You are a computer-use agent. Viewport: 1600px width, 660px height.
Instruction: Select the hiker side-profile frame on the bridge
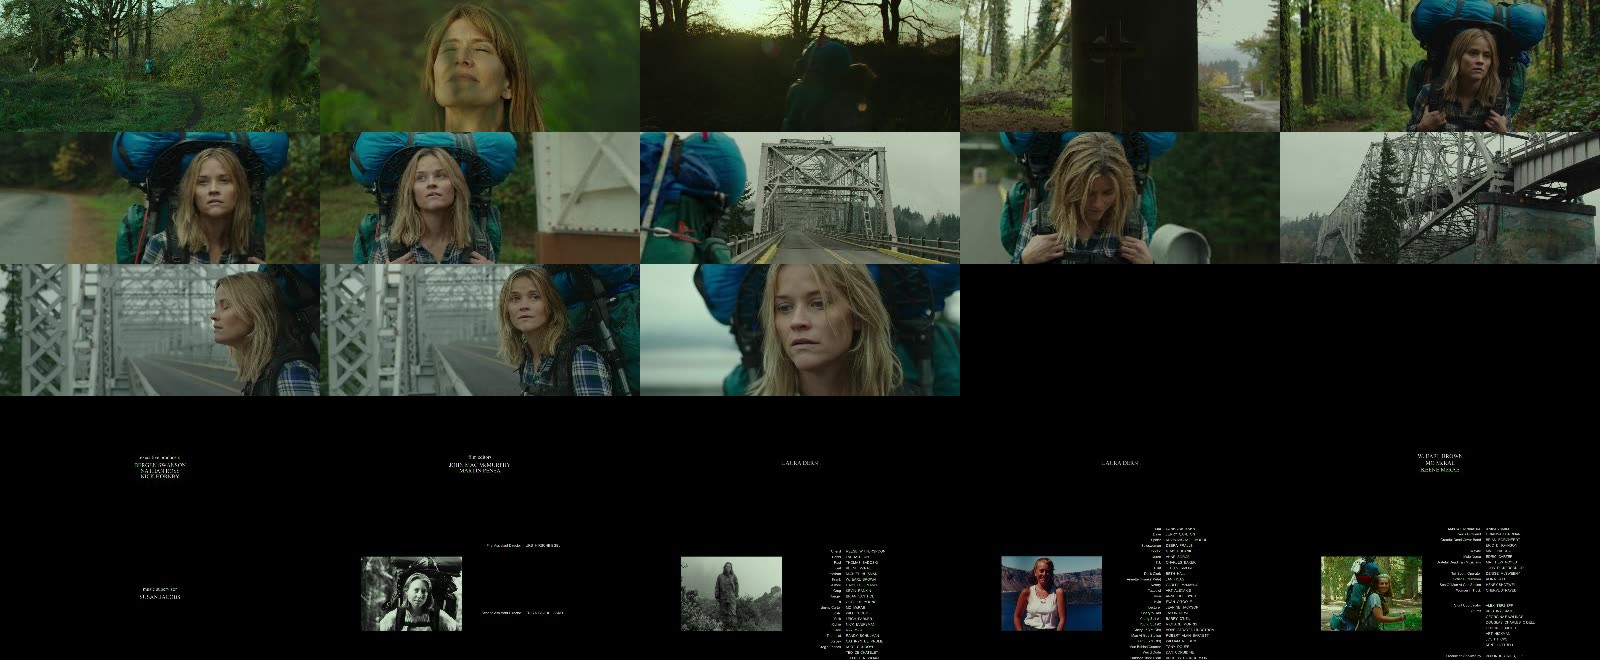pyautogui.click(x=160, y=330)
